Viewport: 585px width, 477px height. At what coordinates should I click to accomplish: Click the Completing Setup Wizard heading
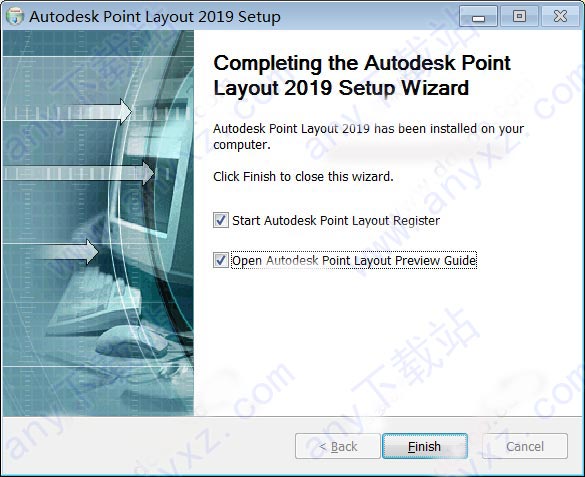click(x=362, y=75)
